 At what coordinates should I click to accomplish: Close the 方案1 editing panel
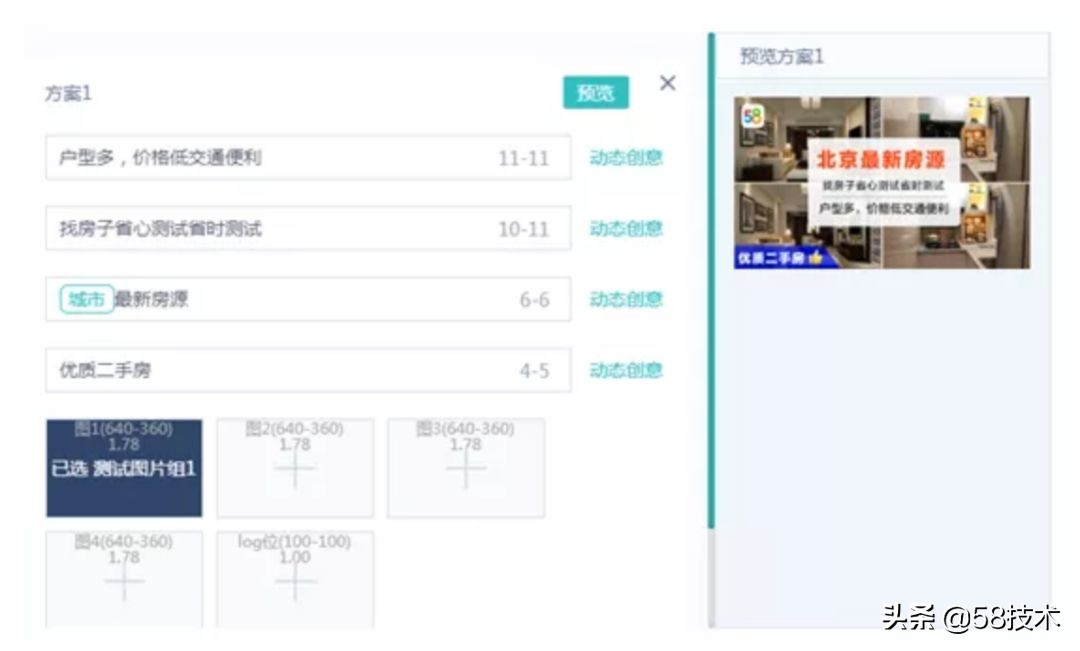click(668, 84)
